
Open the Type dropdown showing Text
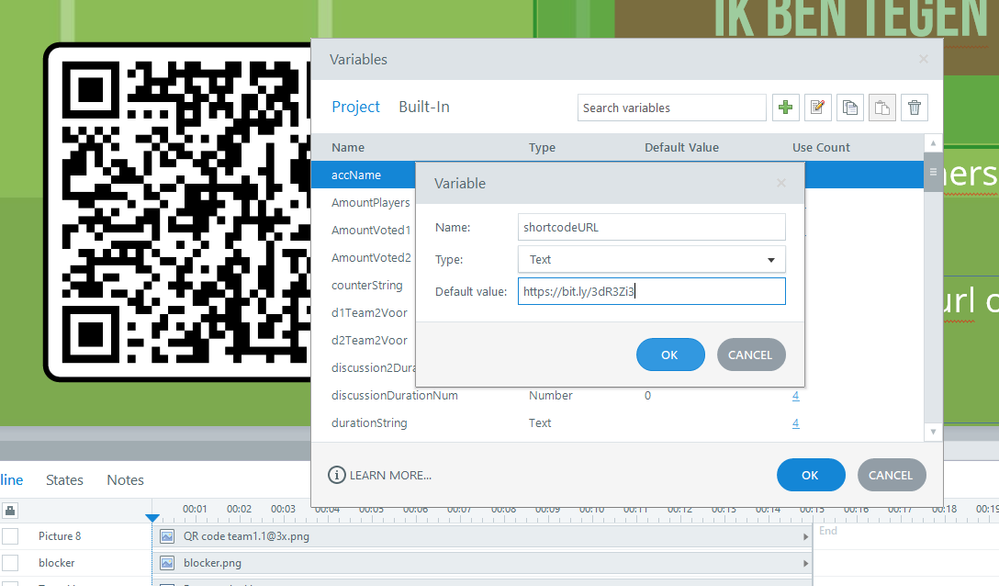pos(651,260)
